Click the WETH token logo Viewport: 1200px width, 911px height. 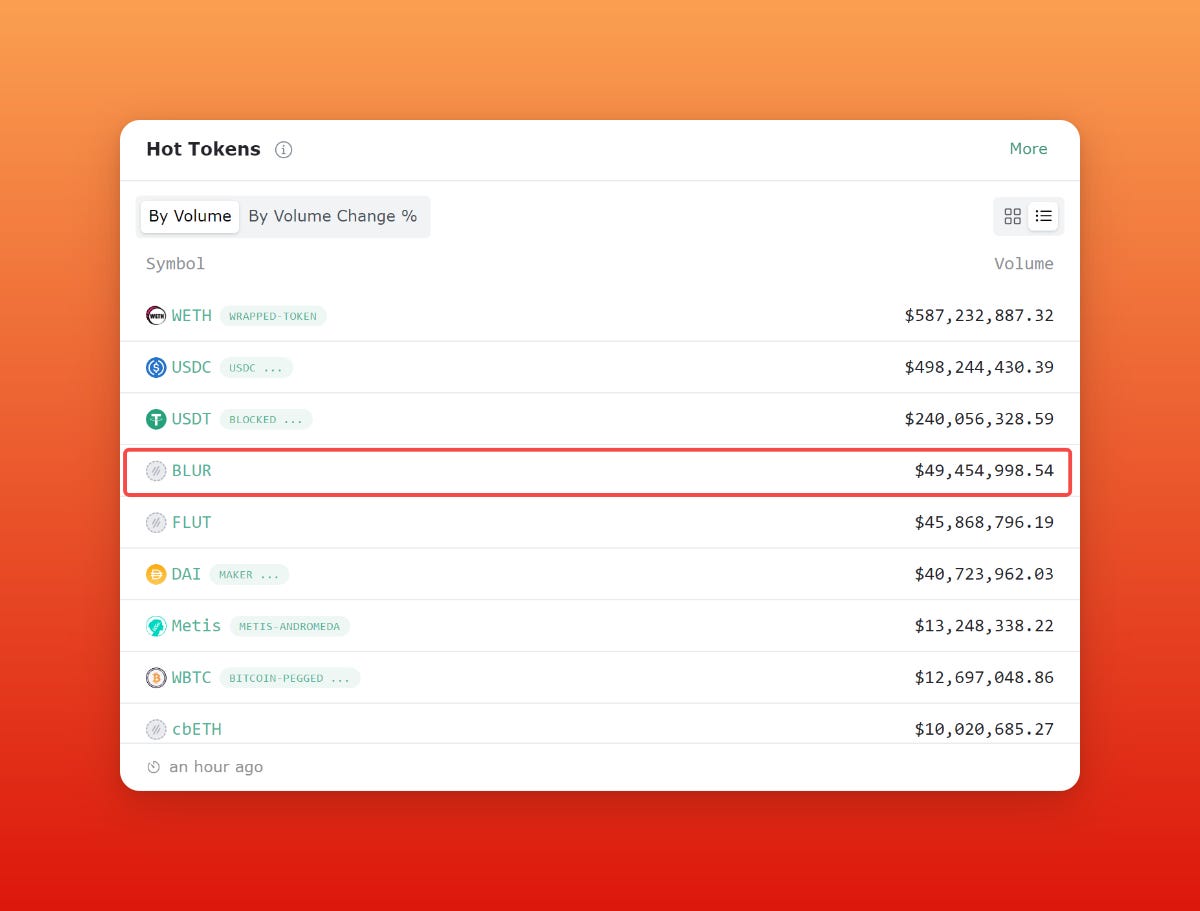156,316
